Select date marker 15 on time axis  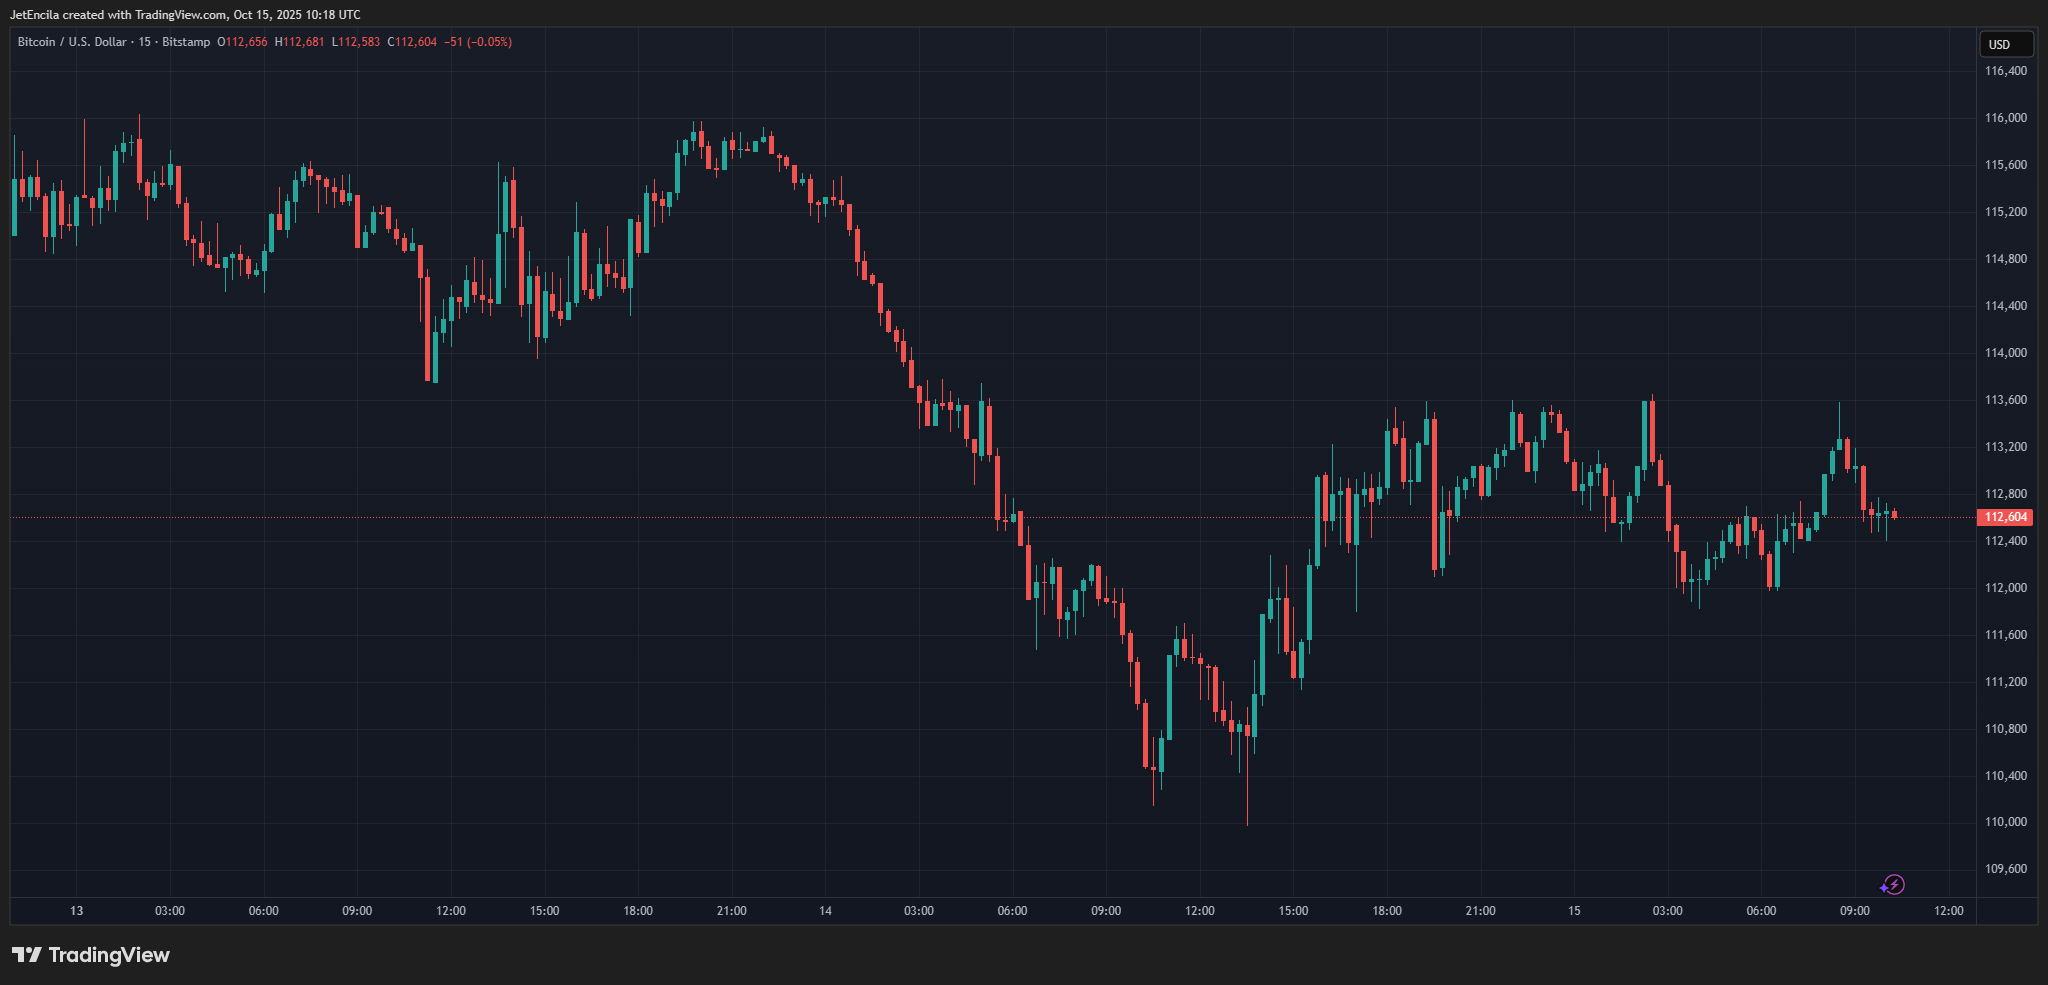point(1574,911)
